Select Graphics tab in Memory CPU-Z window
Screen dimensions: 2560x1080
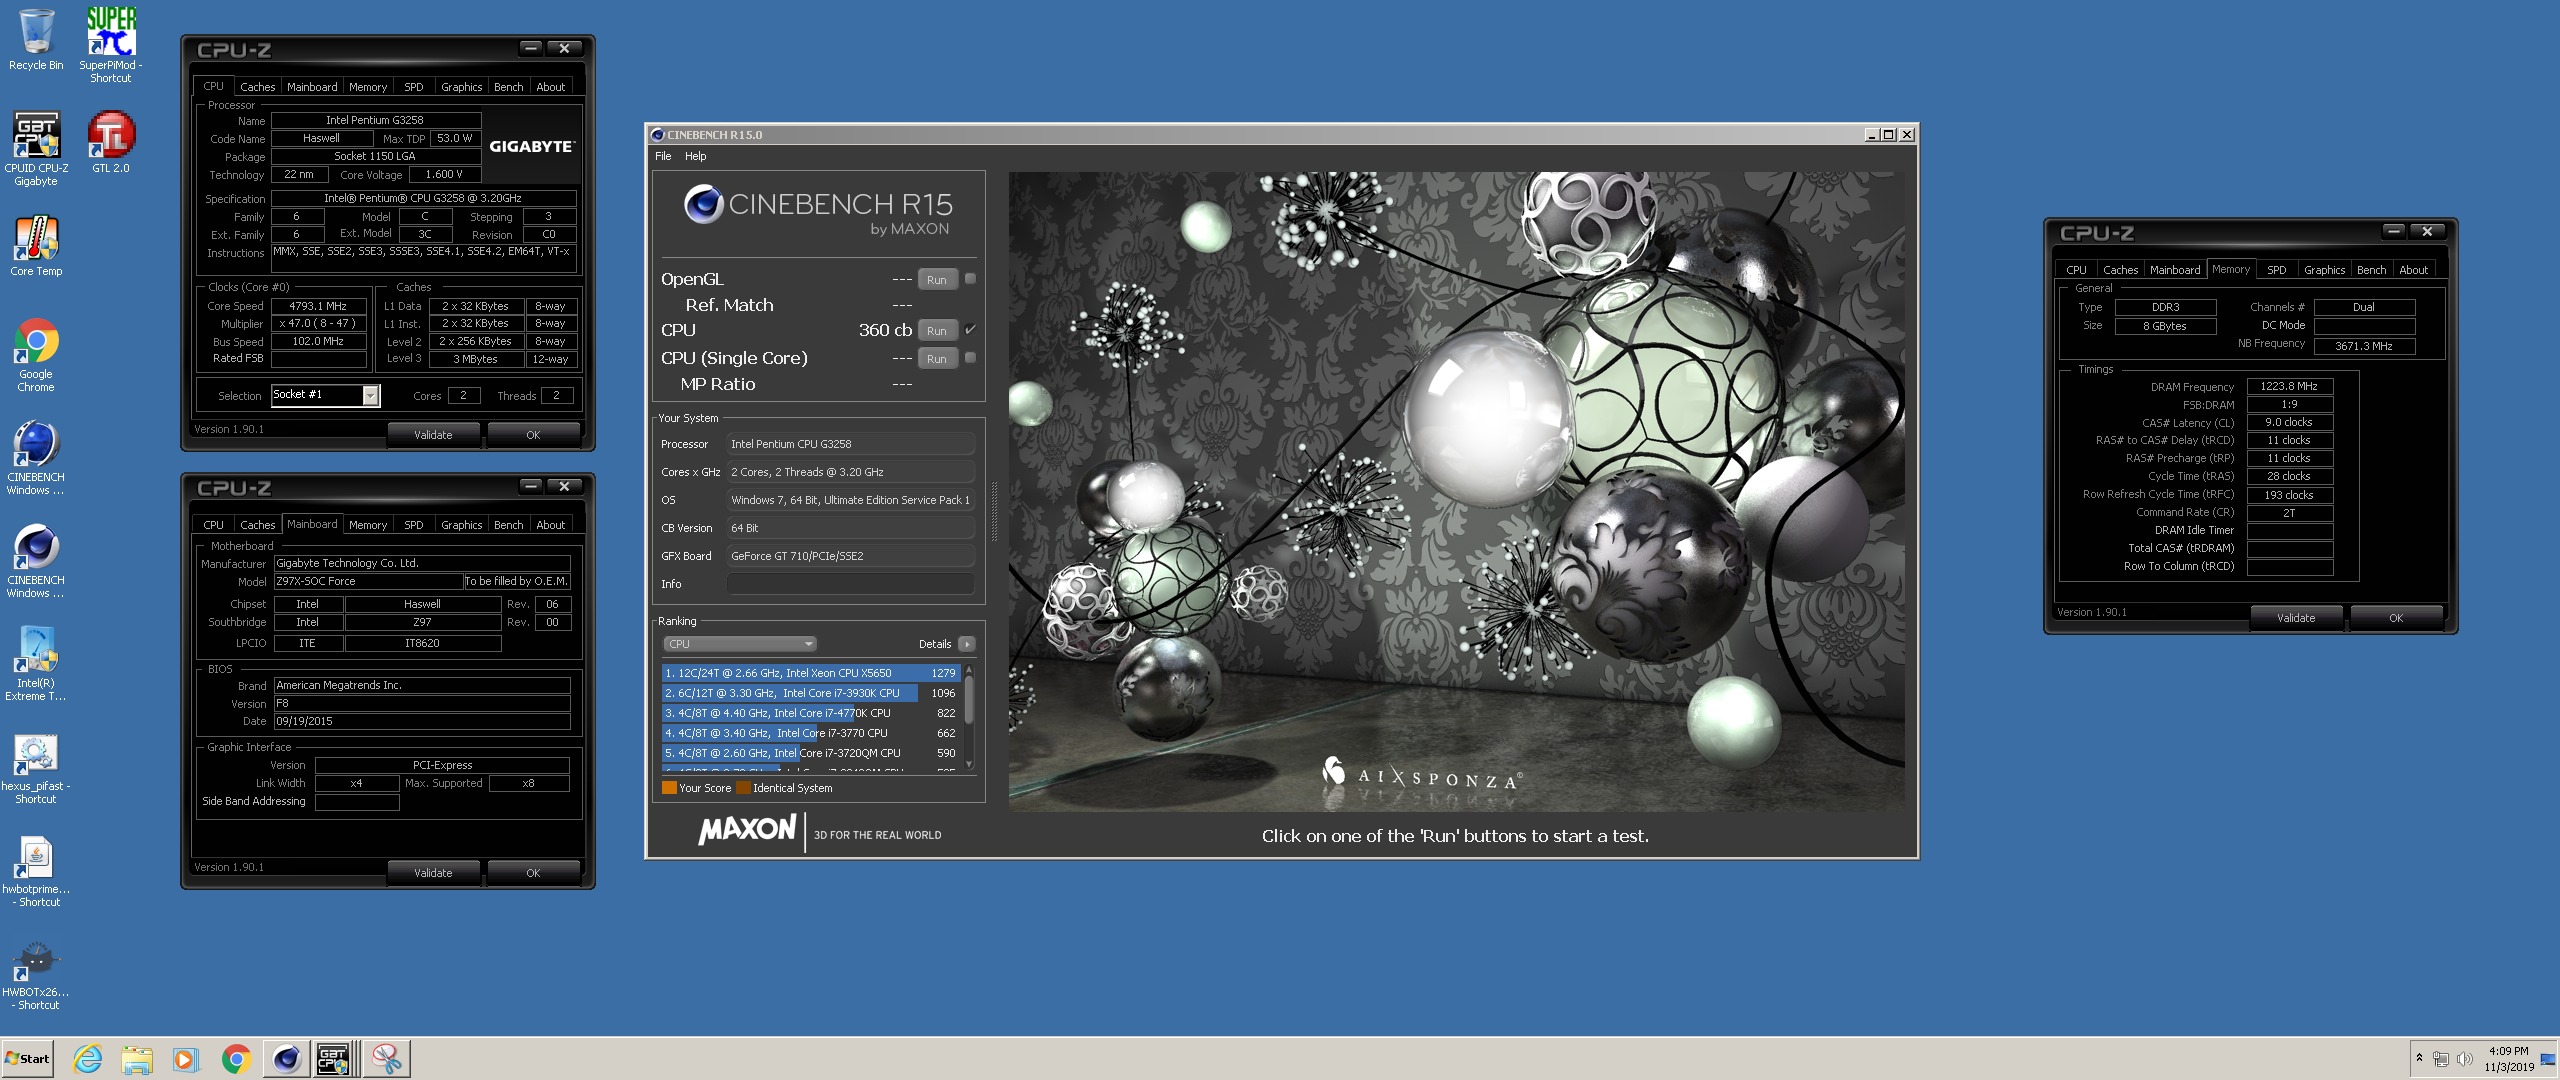click(x=2324, y=270)
